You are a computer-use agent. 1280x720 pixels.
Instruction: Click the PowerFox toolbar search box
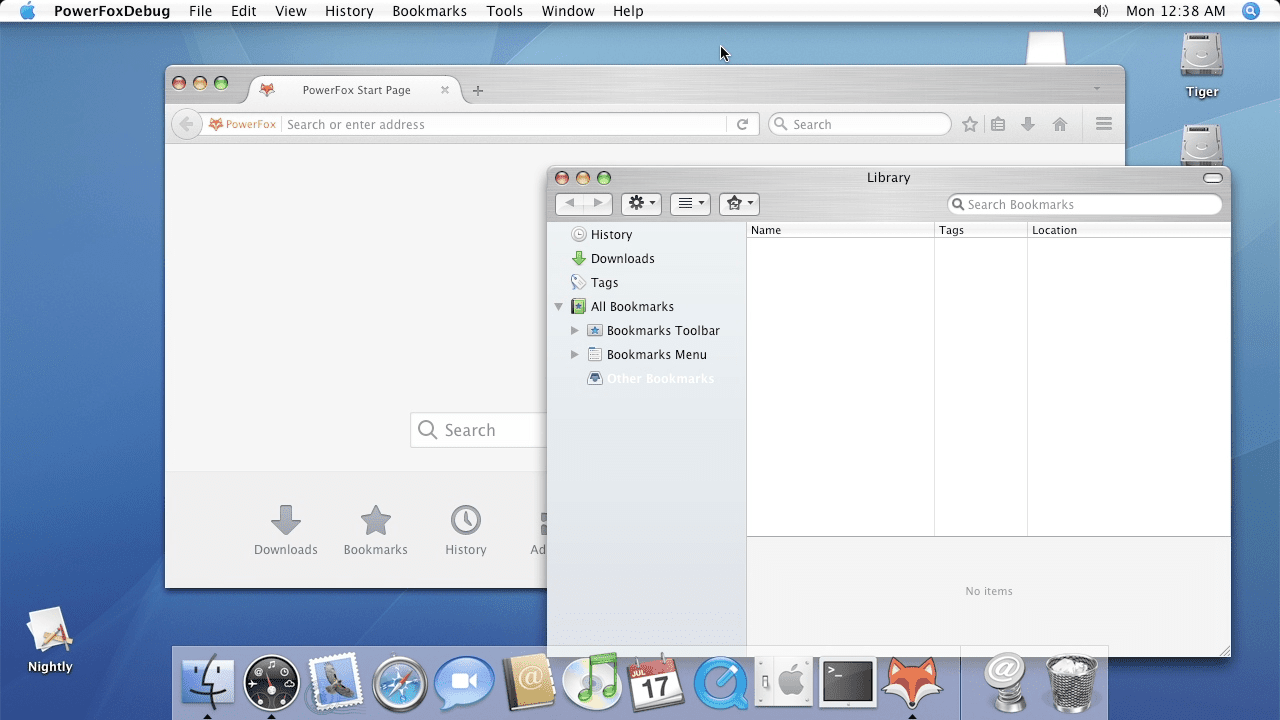point(860,124)
